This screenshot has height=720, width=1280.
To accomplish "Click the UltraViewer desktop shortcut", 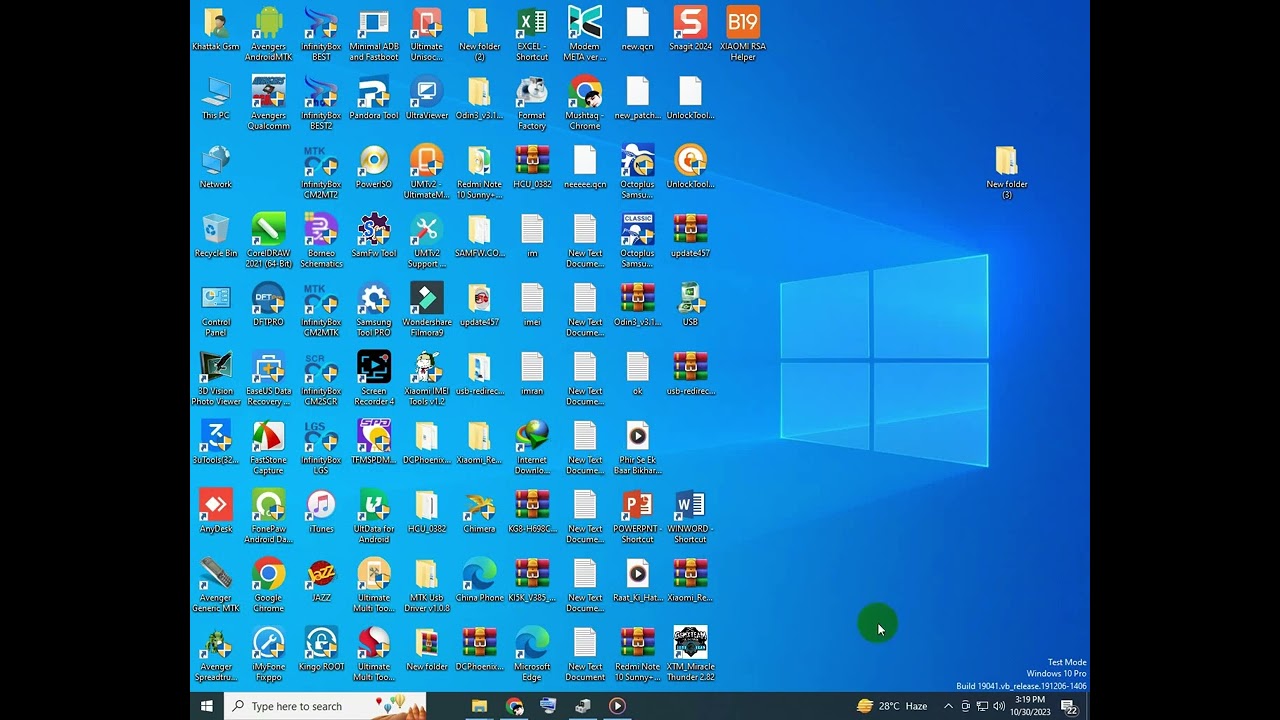I will point(427,92).
